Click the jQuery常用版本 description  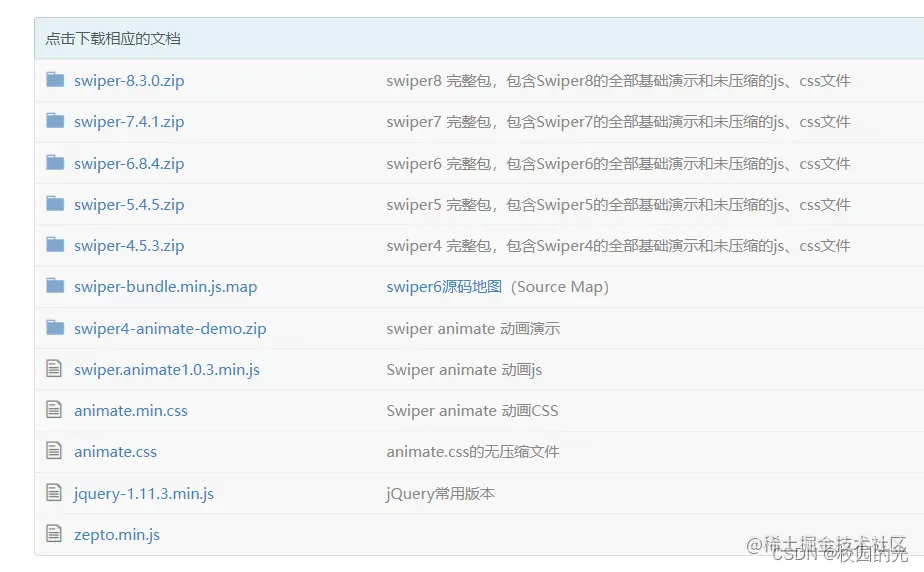(x=440, y=494)
